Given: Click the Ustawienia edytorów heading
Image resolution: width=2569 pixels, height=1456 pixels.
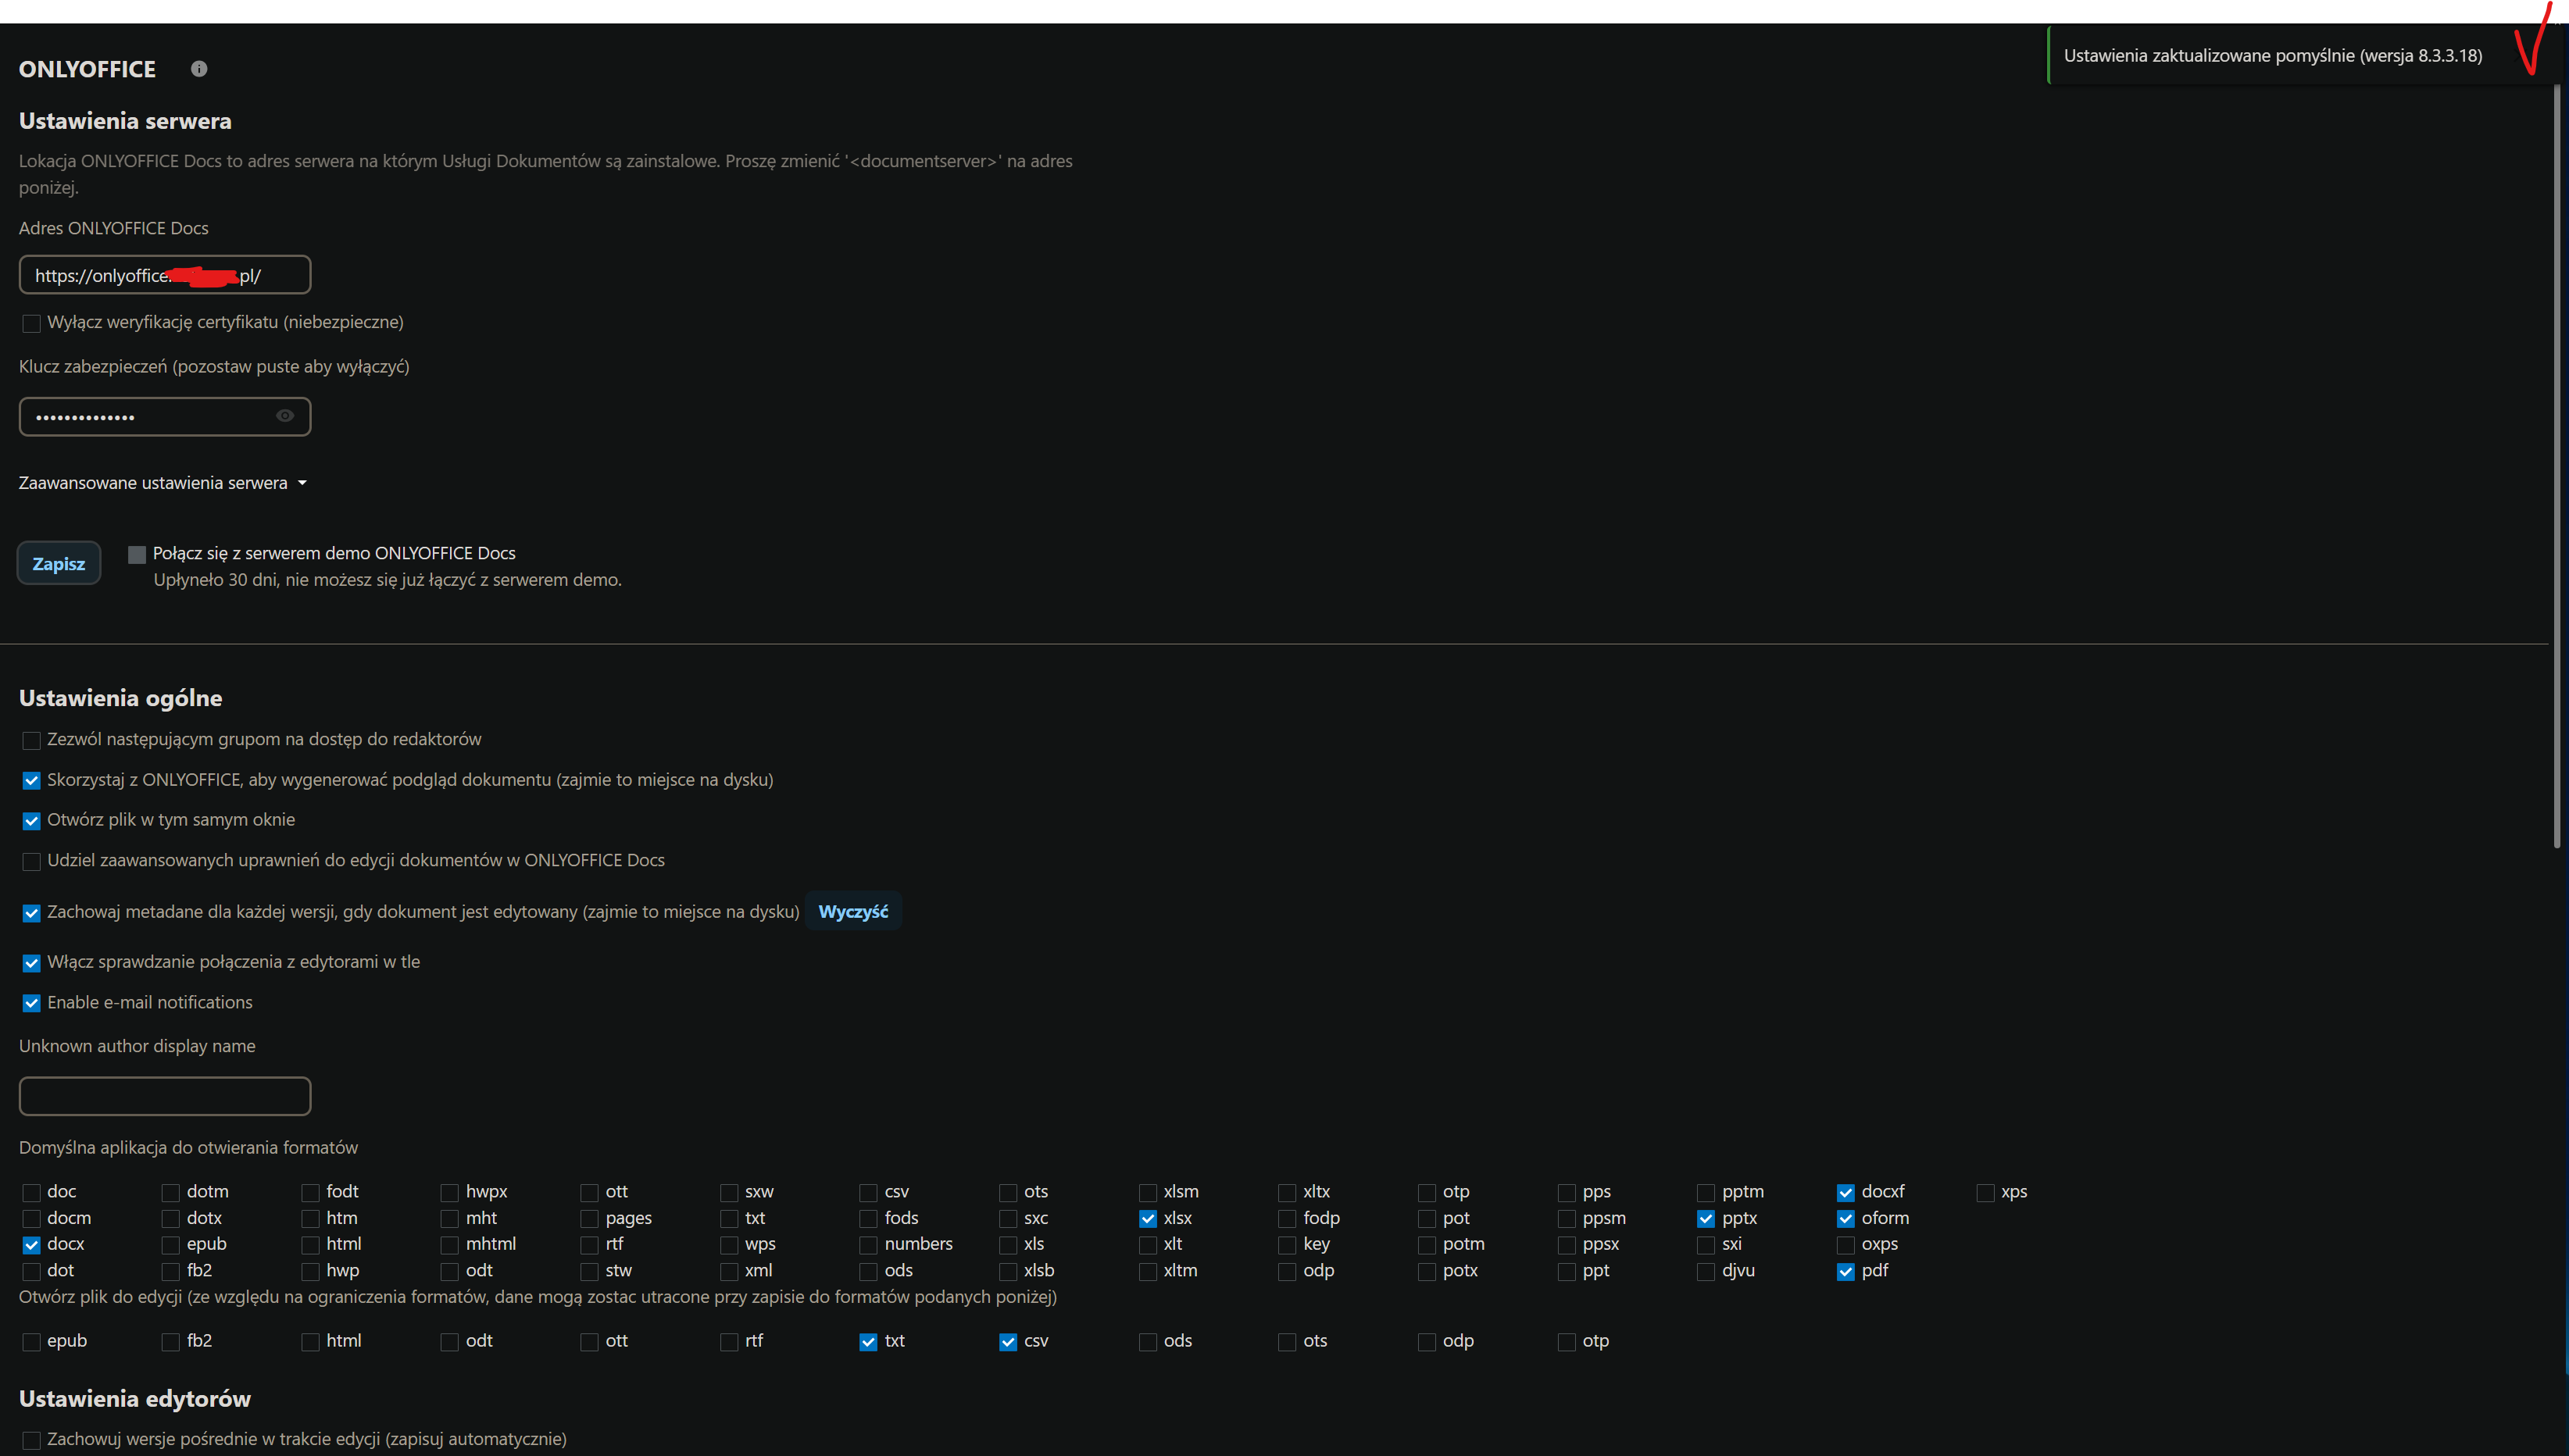Looking at the screenshot, I should (135, 1399).
